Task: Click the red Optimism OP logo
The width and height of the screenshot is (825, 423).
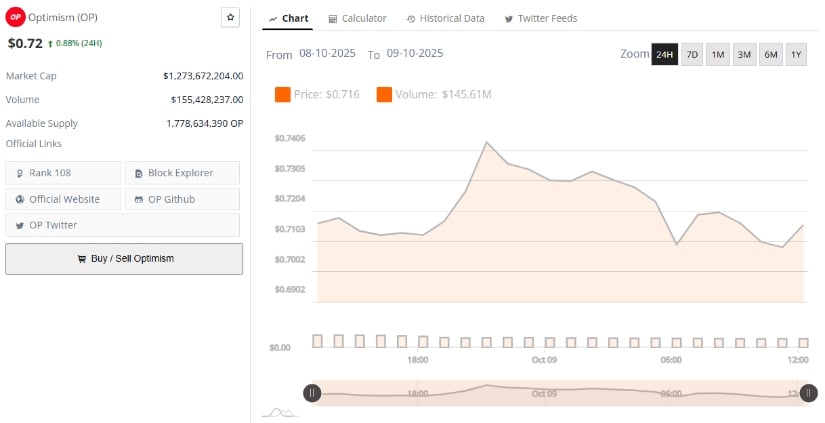Action: pyautogui.click(x=15, y=17)
